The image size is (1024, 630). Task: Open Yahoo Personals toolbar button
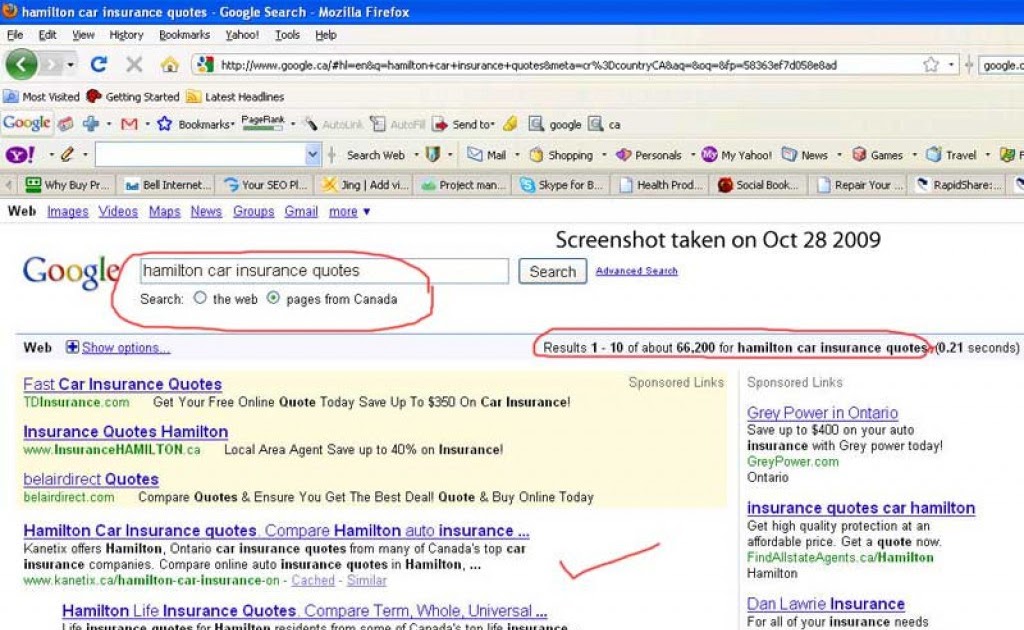click(648, 155)
